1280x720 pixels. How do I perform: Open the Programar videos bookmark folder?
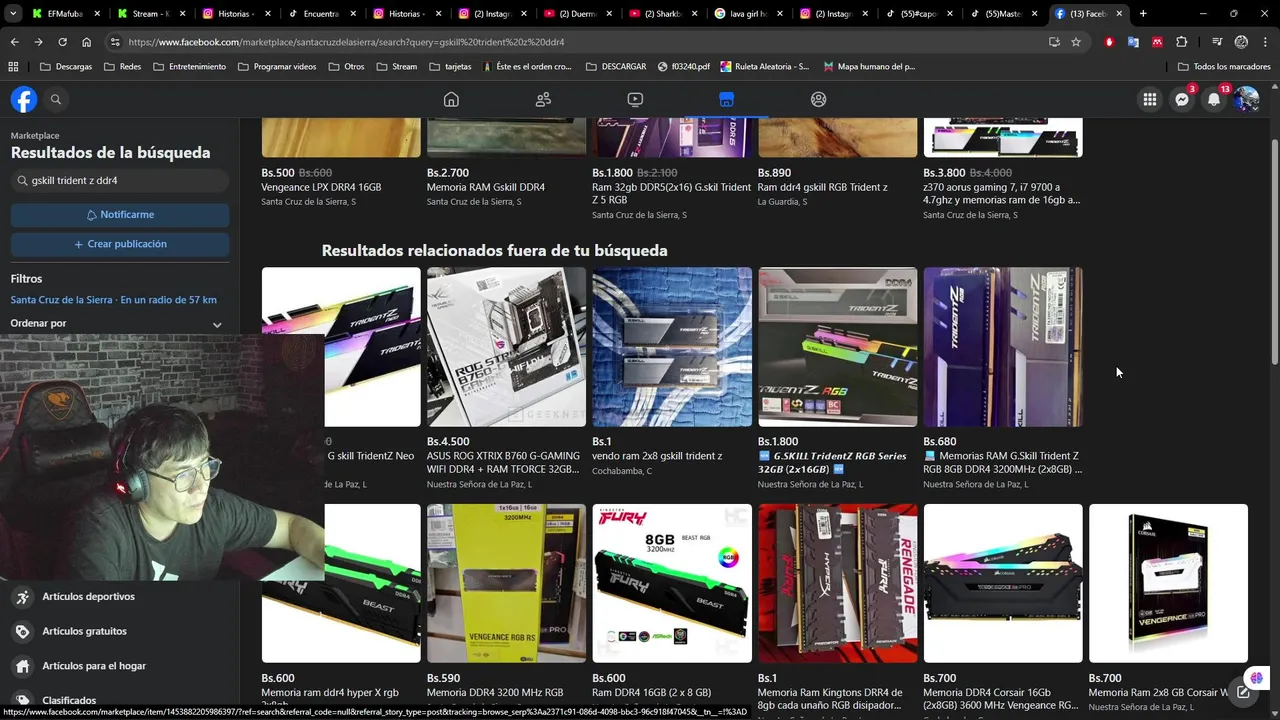tap(277, 66)
